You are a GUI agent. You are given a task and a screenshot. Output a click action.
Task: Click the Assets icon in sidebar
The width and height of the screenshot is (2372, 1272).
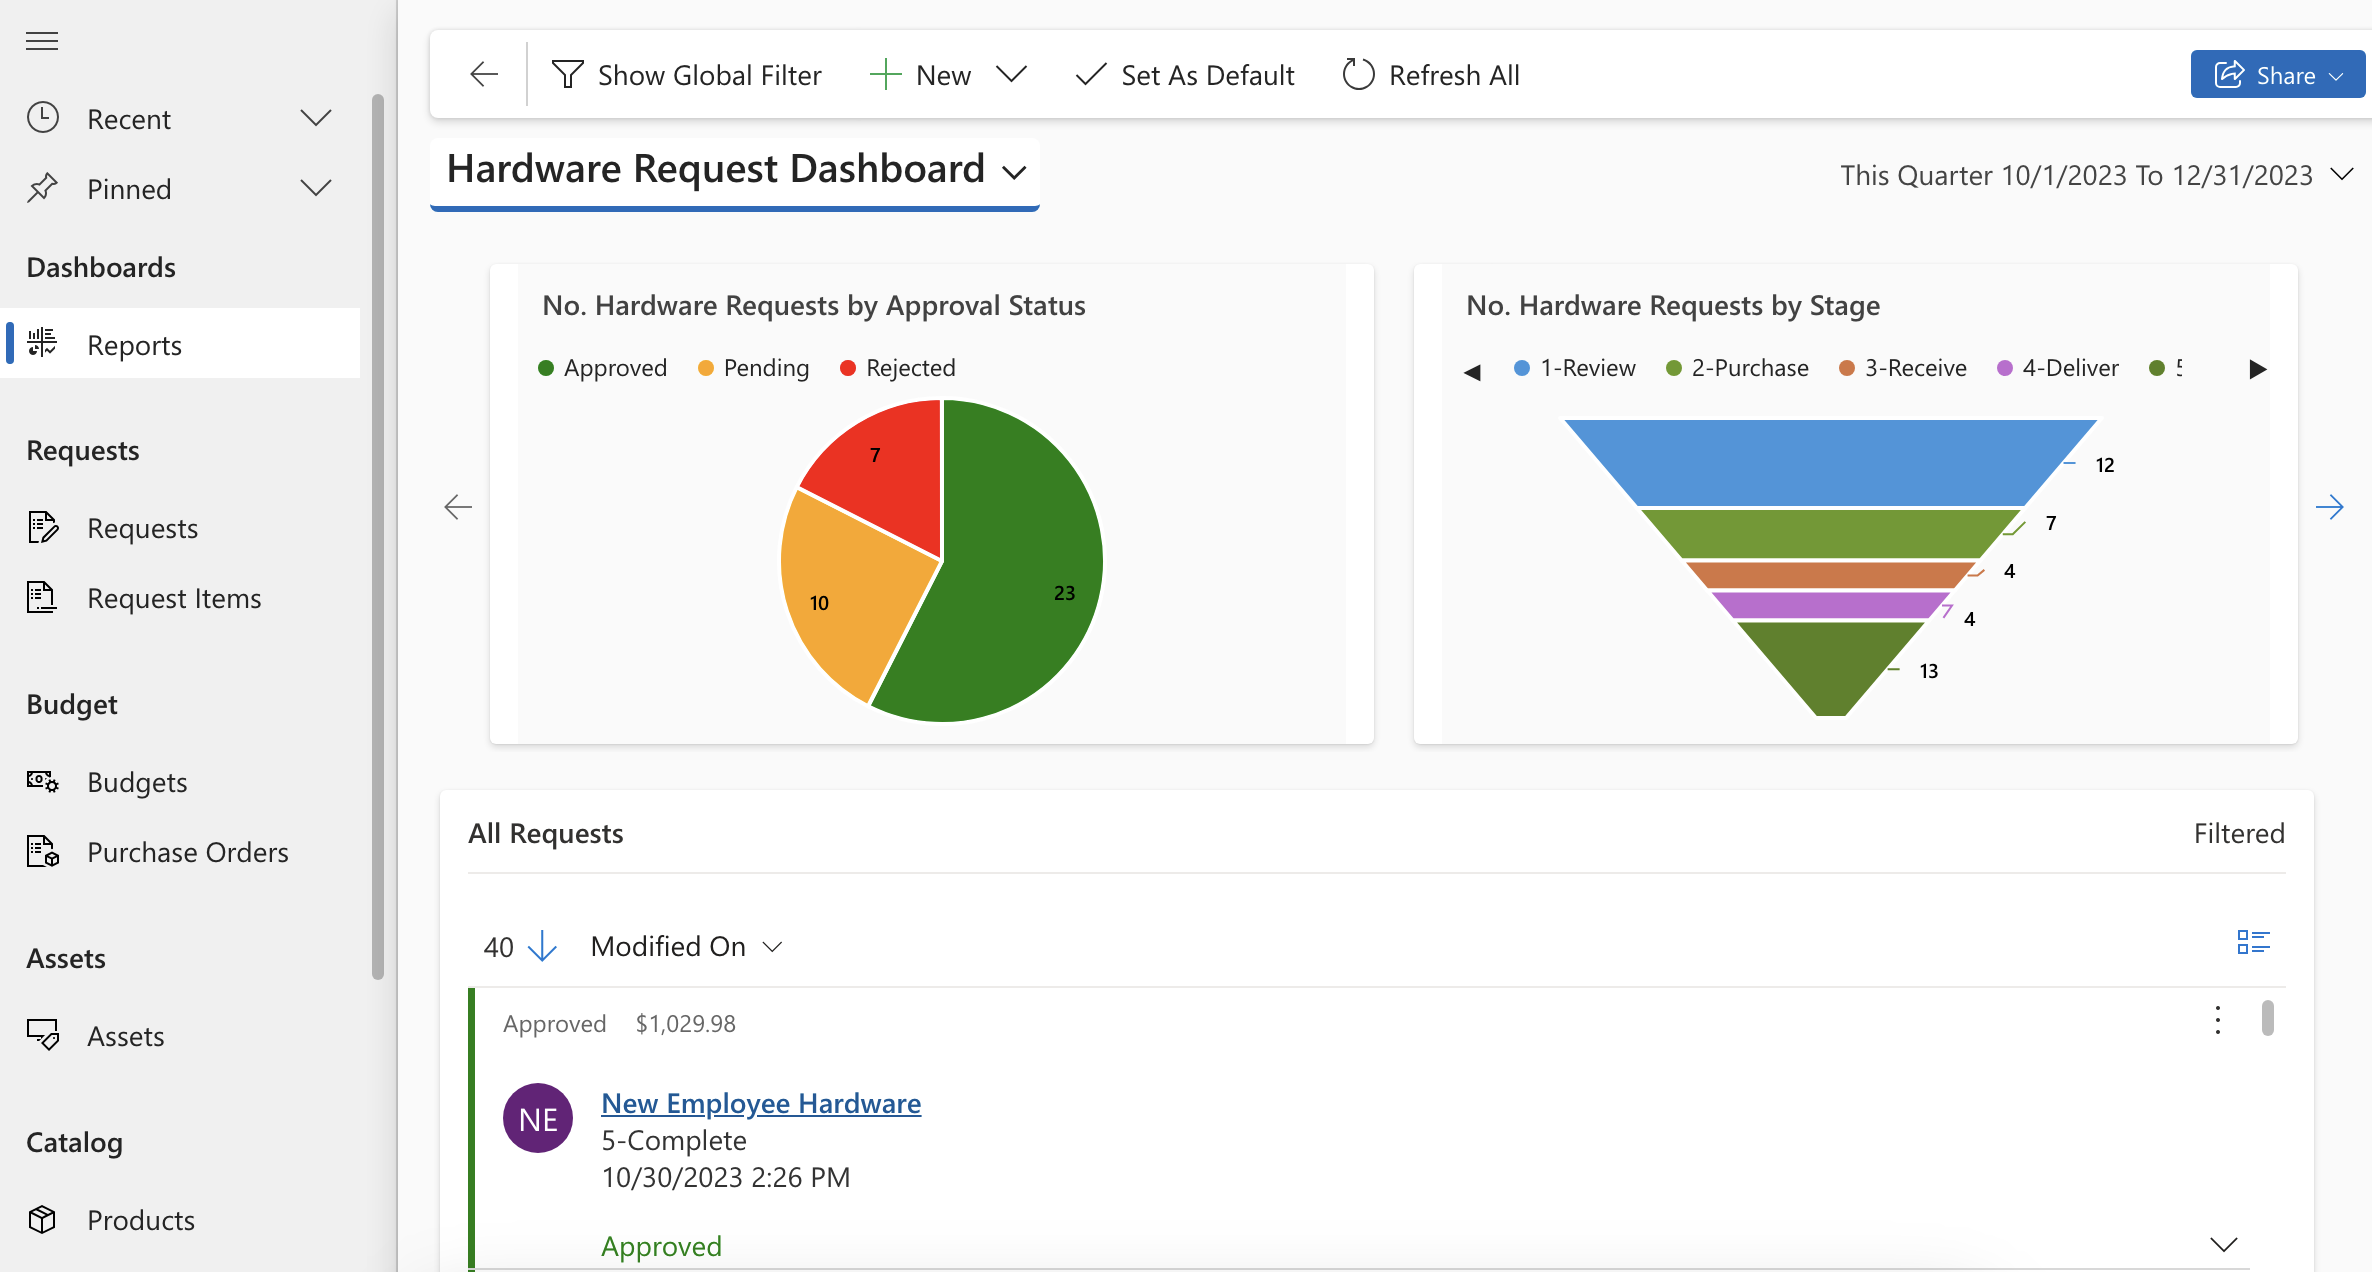[42, 1034]
